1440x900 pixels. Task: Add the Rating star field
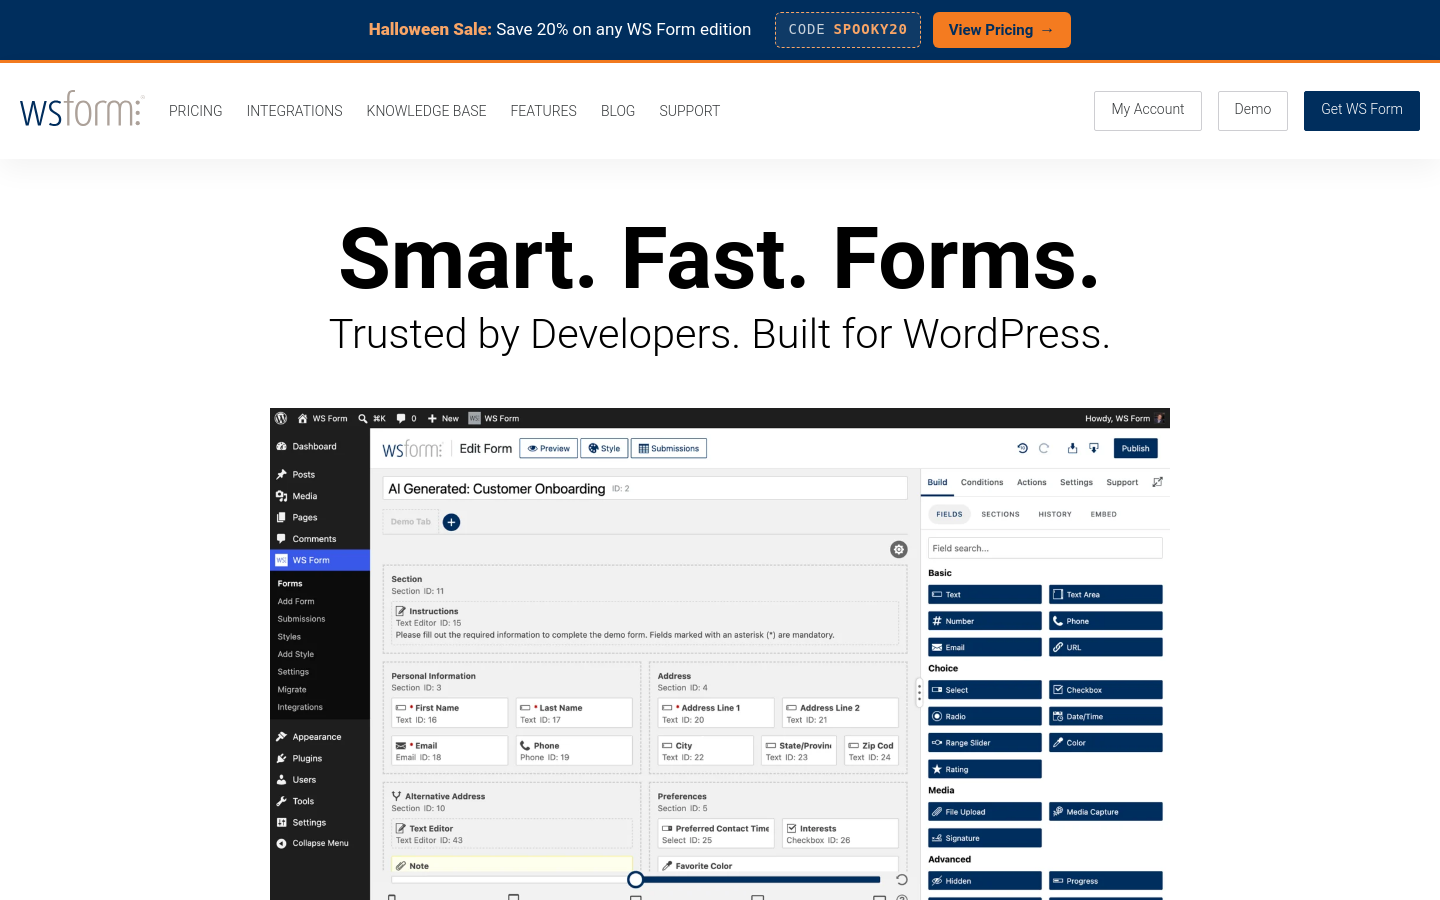tap(985, 769)
